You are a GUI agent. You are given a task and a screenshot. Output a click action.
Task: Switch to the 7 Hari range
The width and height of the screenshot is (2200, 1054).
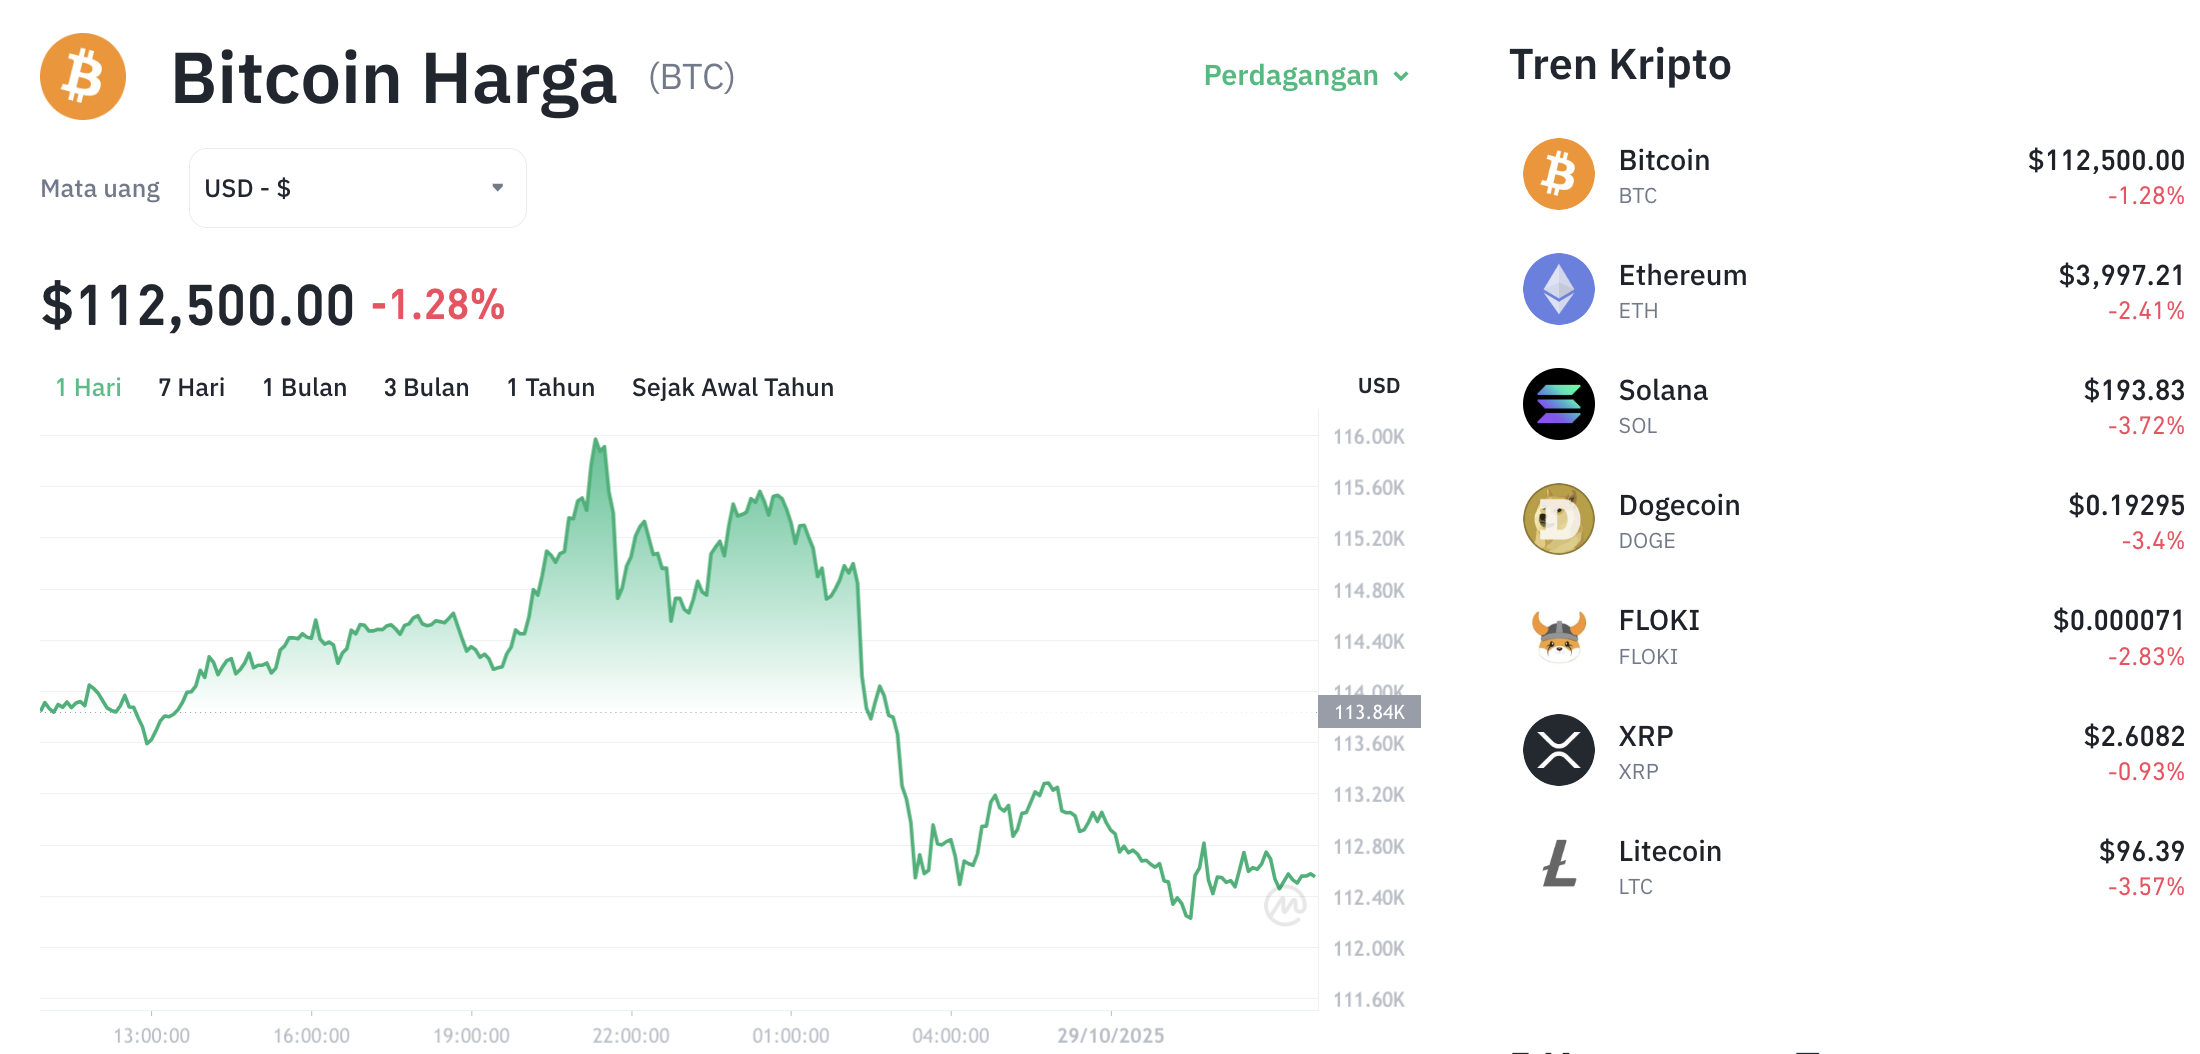191,388
